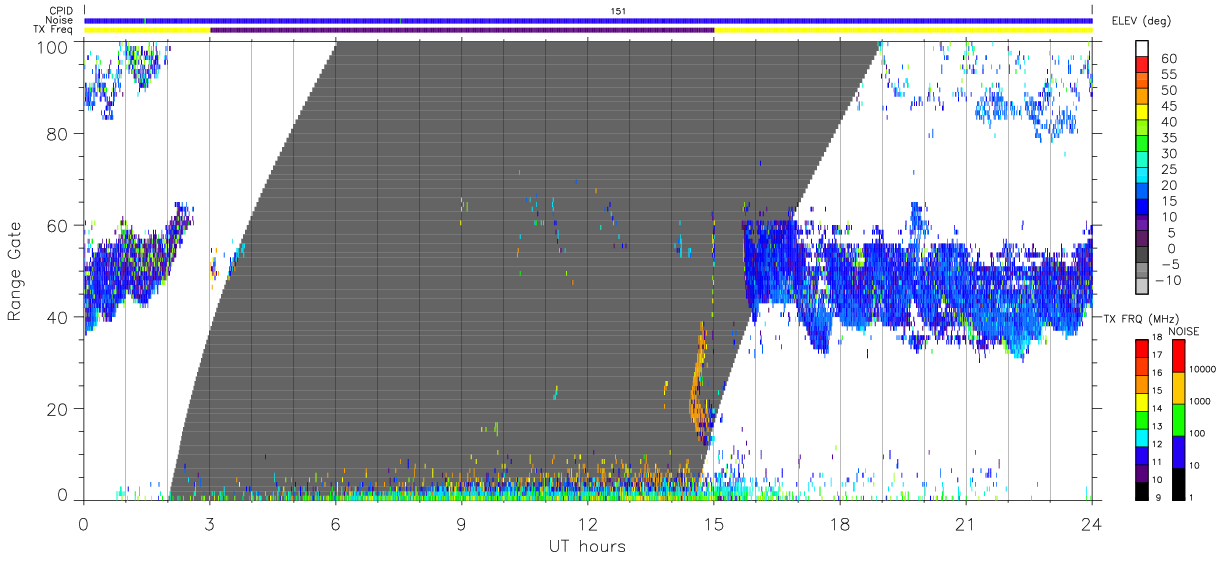The image size is (1228, 567).
Task: Click the orange echo streak near 15 UT
Action: (698, 380)
